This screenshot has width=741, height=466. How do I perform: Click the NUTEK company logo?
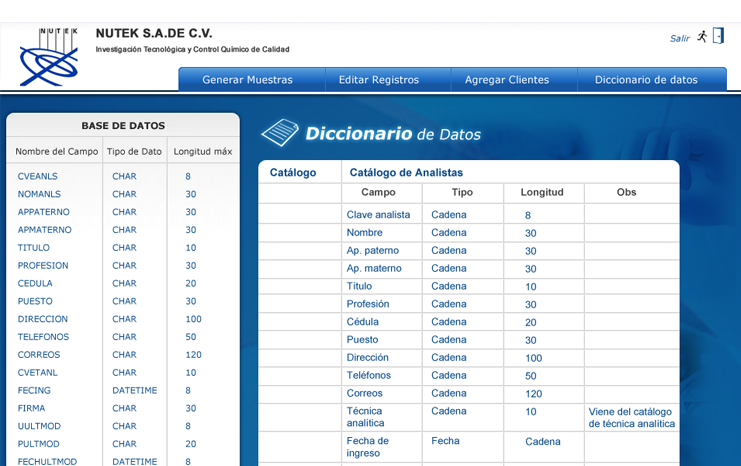[48, 57]
